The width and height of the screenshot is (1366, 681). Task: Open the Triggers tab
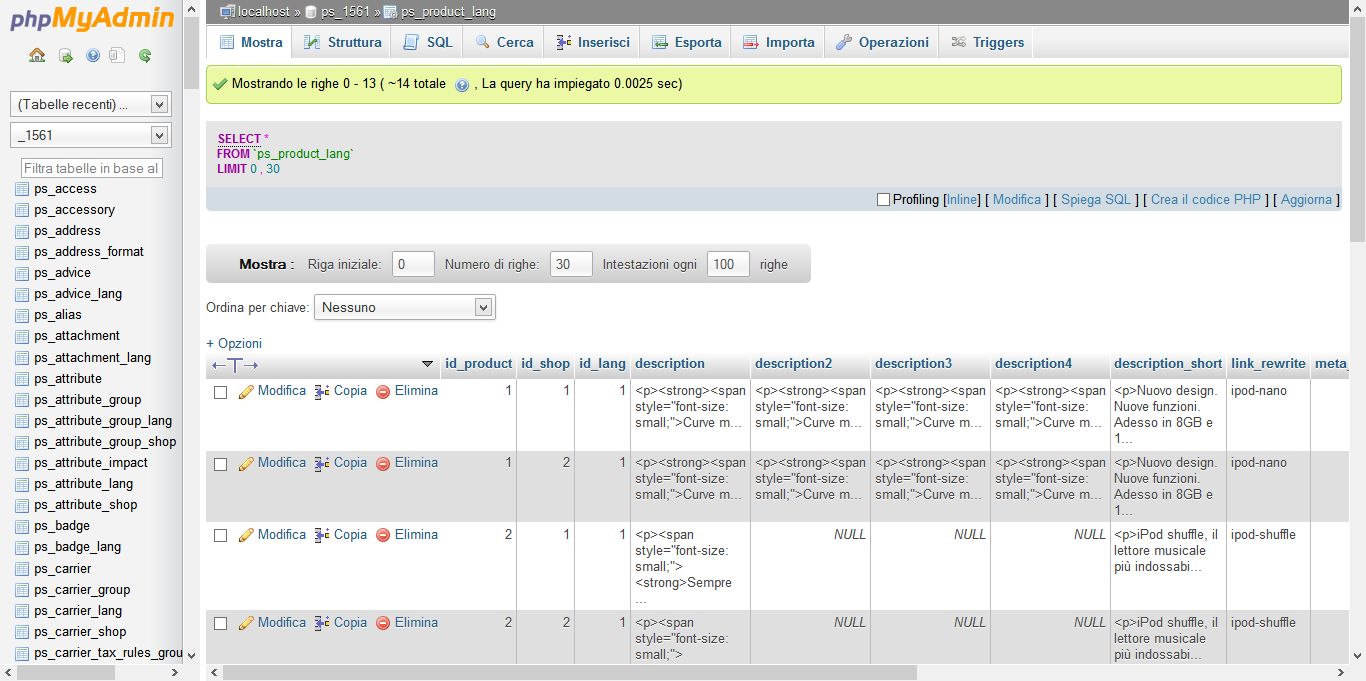point(987,42)
